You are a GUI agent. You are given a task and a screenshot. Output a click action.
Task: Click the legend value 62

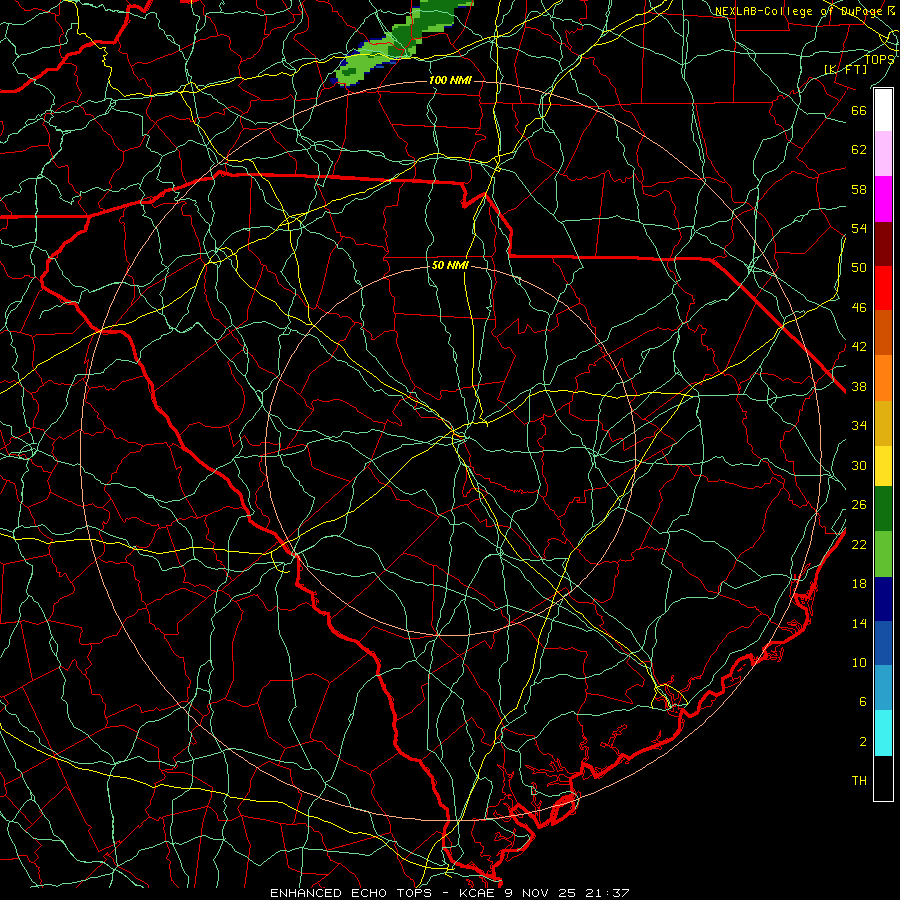859,149
